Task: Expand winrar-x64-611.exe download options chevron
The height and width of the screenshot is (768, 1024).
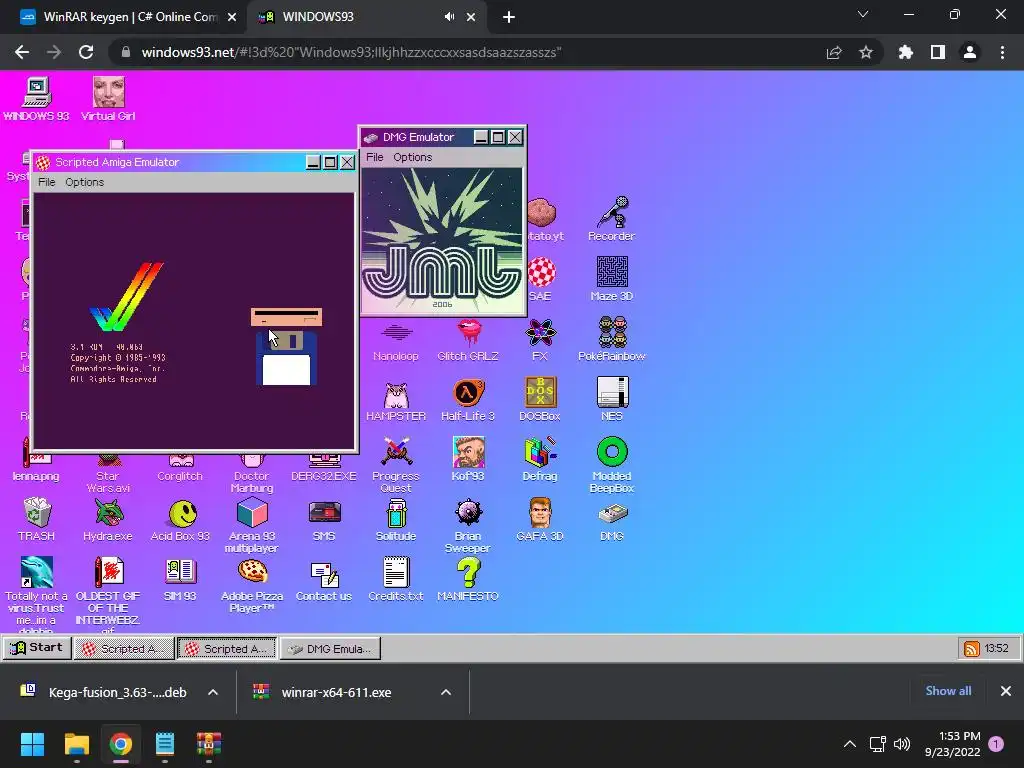Action: tap(446, 692)
